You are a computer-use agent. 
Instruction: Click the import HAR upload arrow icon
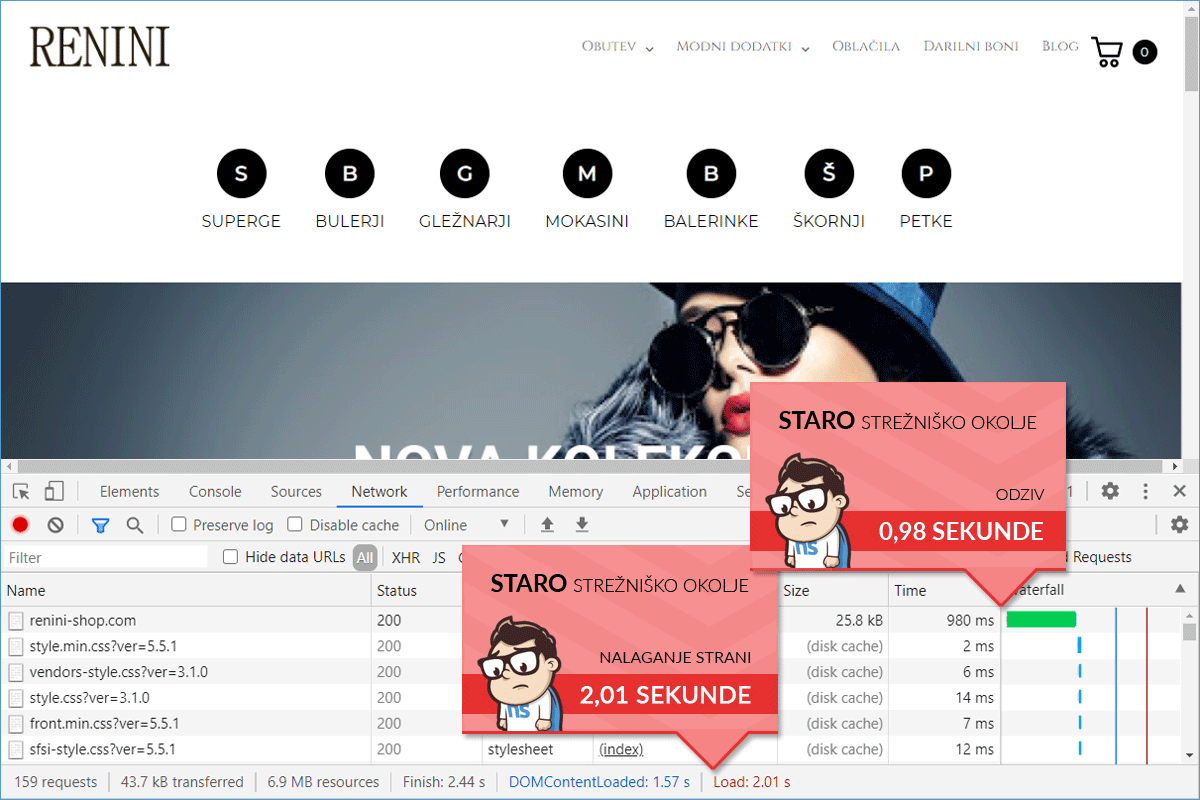click(x=547, y=525)
